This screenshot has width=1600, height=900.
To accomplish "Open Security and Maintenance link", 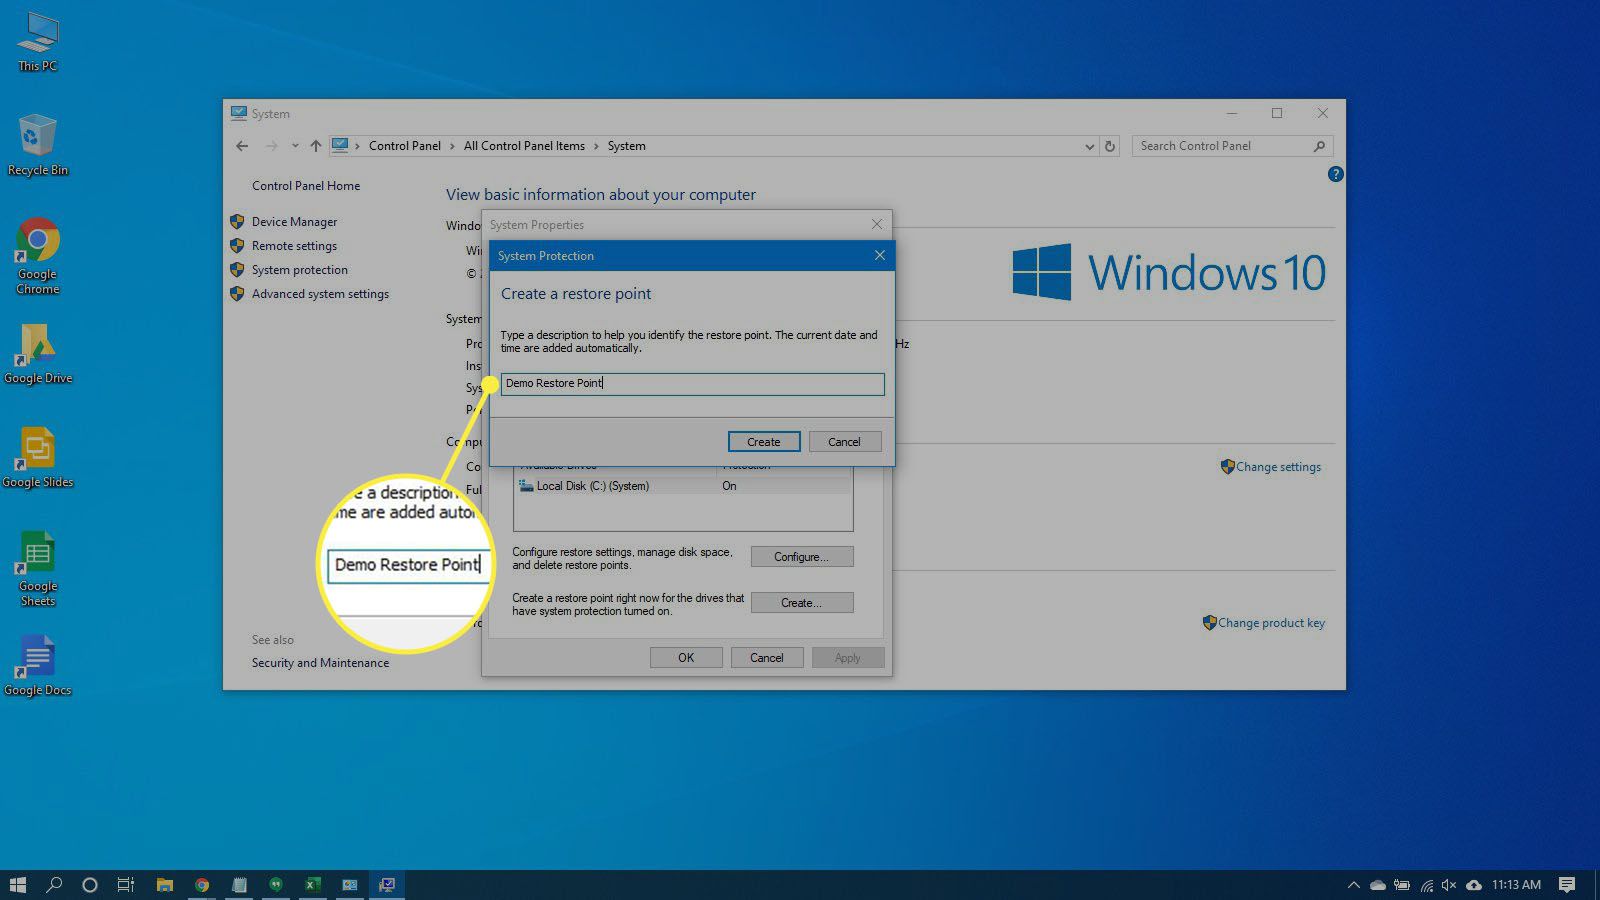I will point(320,663).
